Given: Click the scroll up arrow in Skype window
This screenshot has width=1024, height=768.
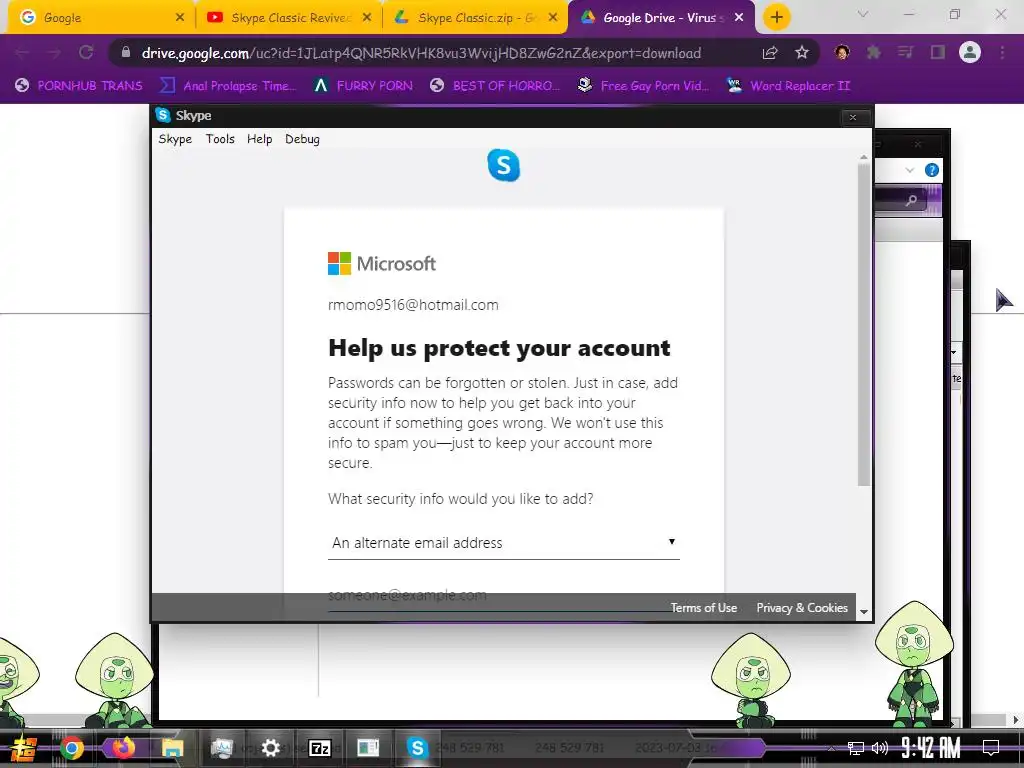Looking at the screenshot, I should pos(863,157).
